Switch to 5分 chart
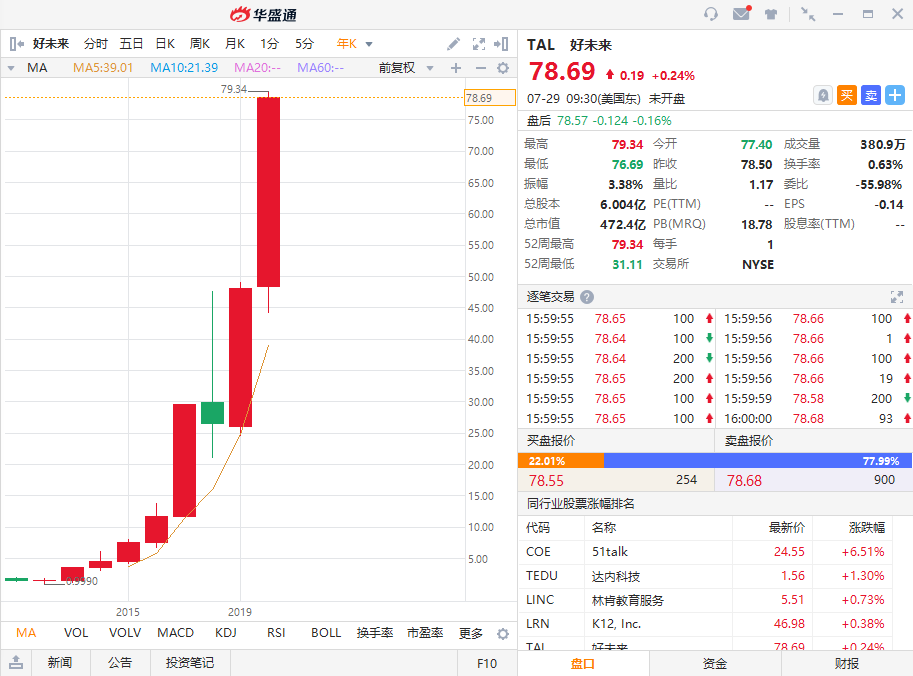The height and width of the screenshot is (676, 913). (x=304, y=44)
